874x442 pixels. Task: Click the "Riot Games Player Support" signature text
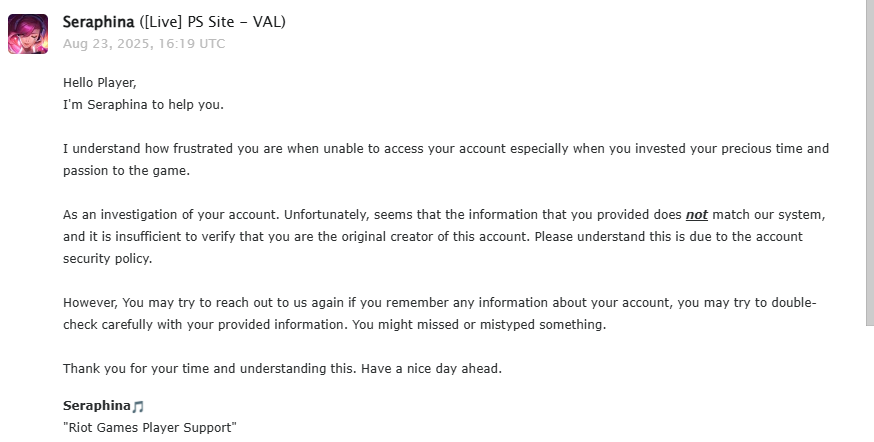tap(150, 428)
